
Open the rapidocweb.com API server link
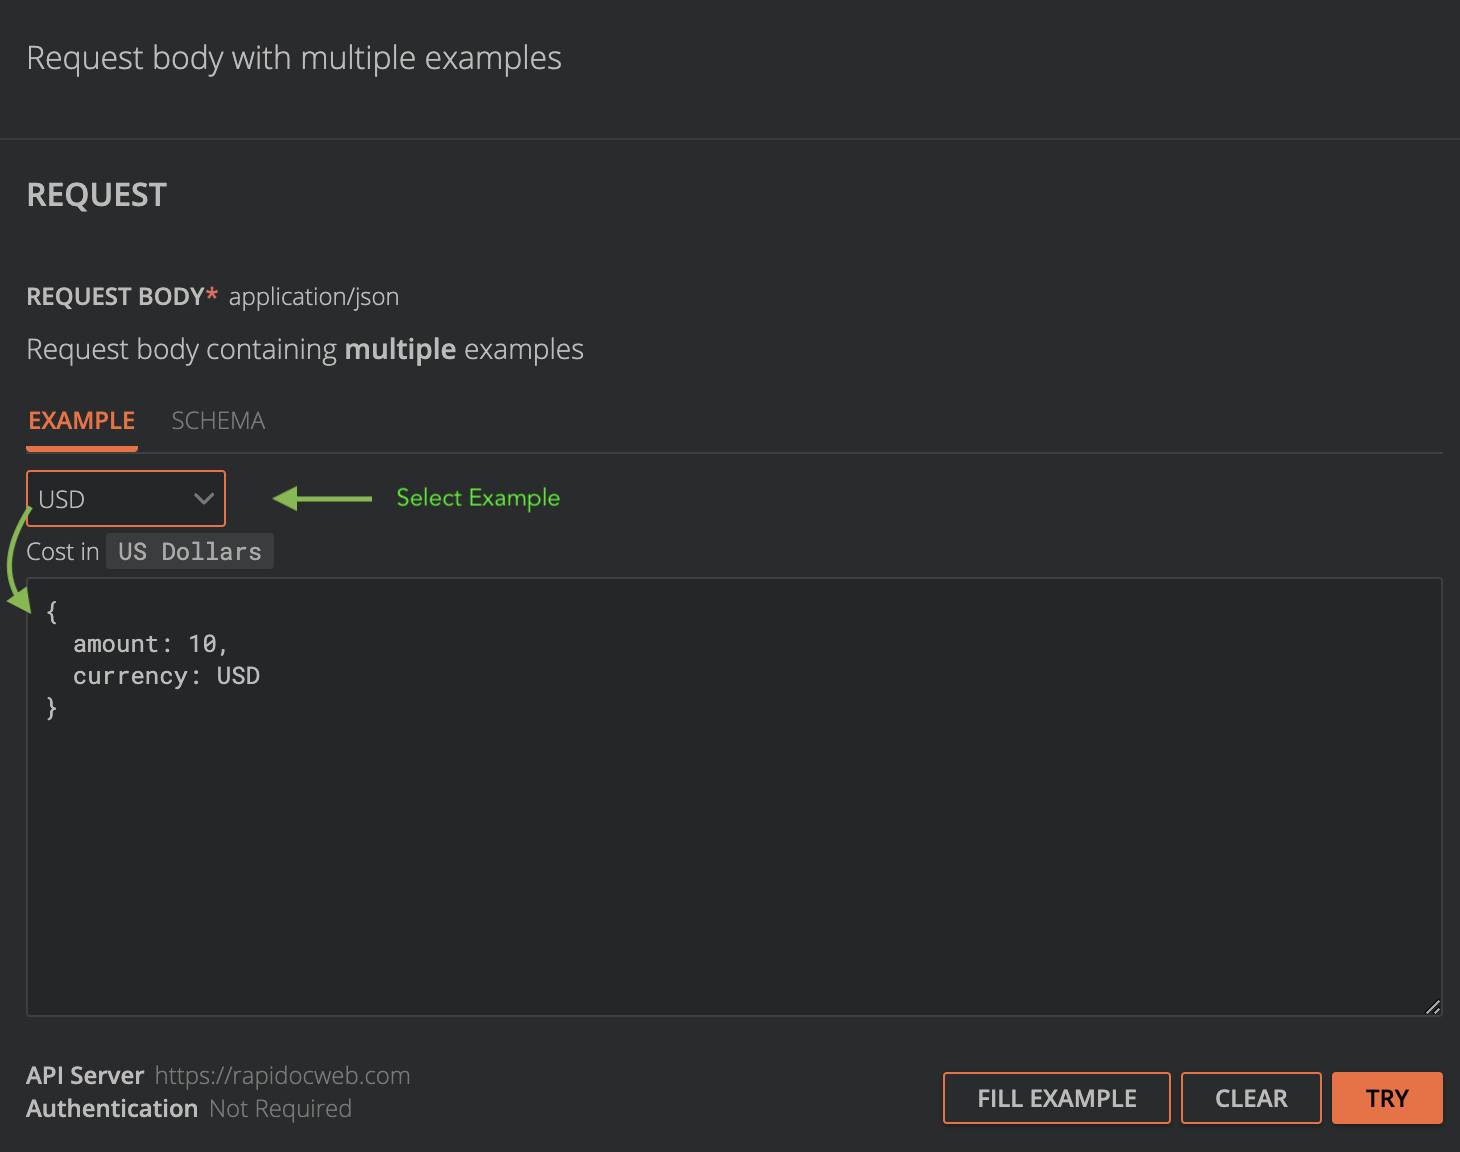click(x=282, y=1075)
